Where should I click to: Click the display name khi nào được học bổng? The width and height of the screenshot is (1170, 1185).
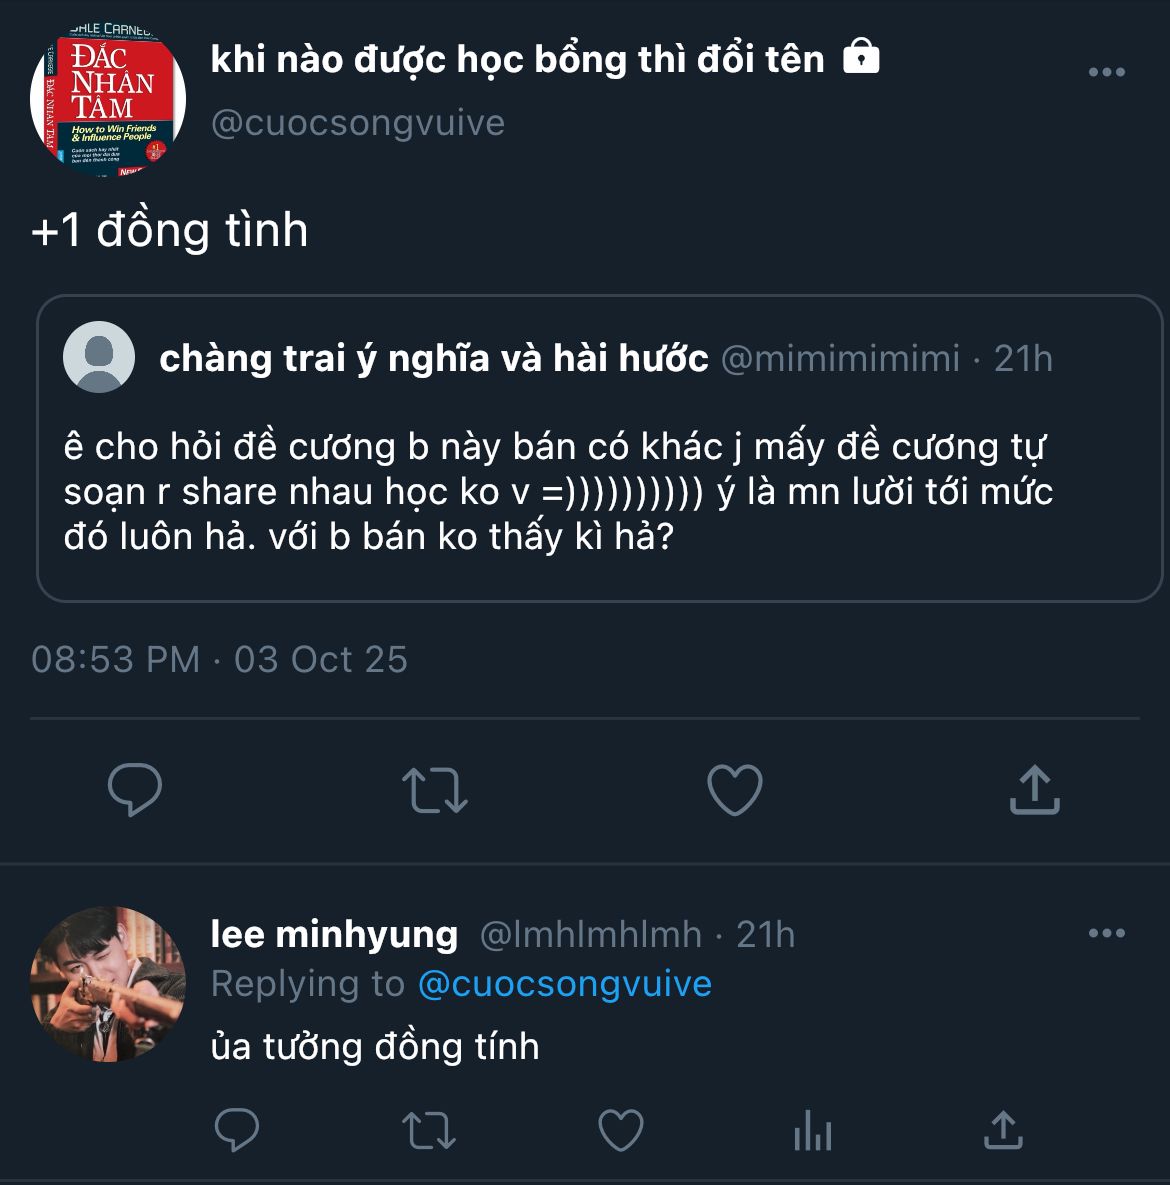[x=517, y=59]
